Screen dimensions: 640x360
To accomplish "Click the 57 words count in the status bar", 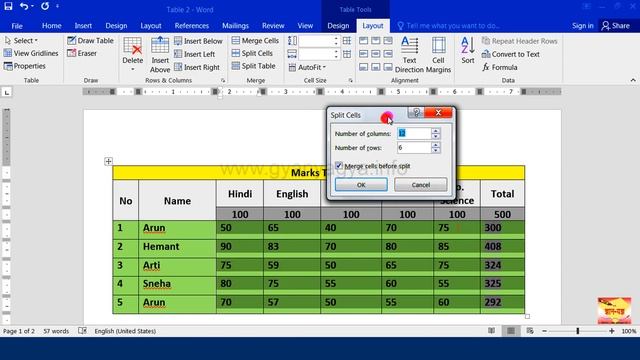I will [x=56, y=331].
